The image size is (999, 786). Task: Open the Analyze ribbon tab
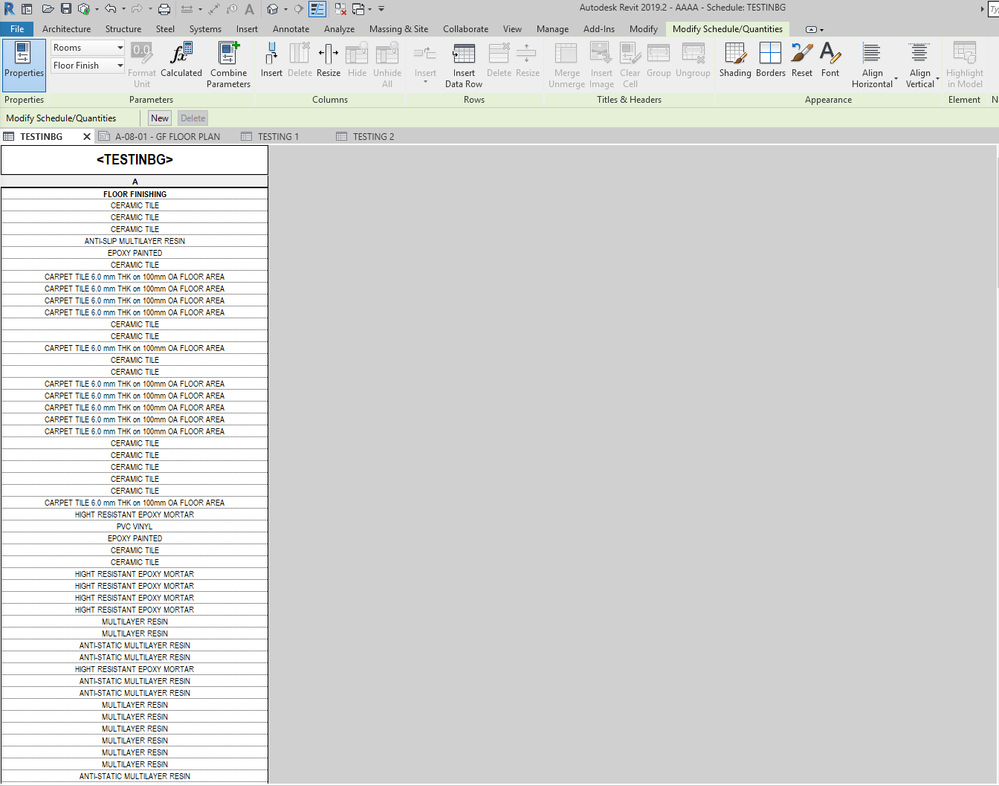point(339,29)
